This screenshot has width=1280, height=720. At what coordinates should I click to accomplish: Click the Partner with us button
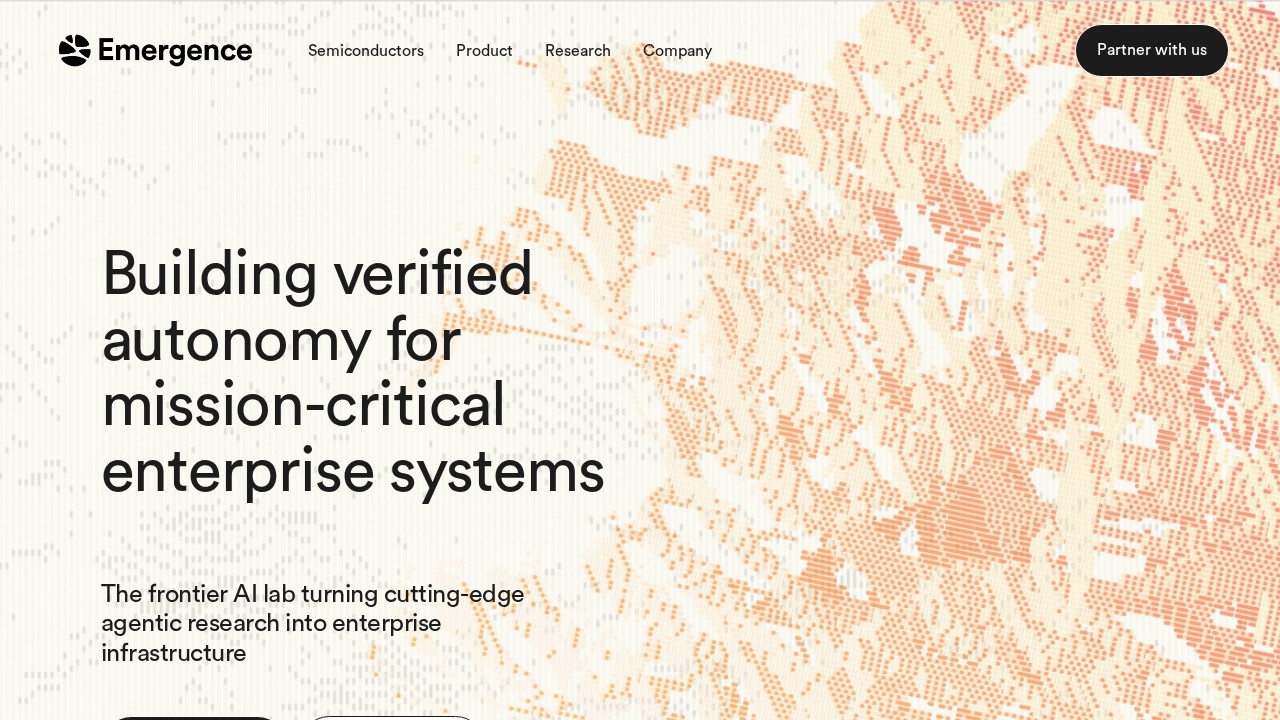click(x=1152, y=50)
